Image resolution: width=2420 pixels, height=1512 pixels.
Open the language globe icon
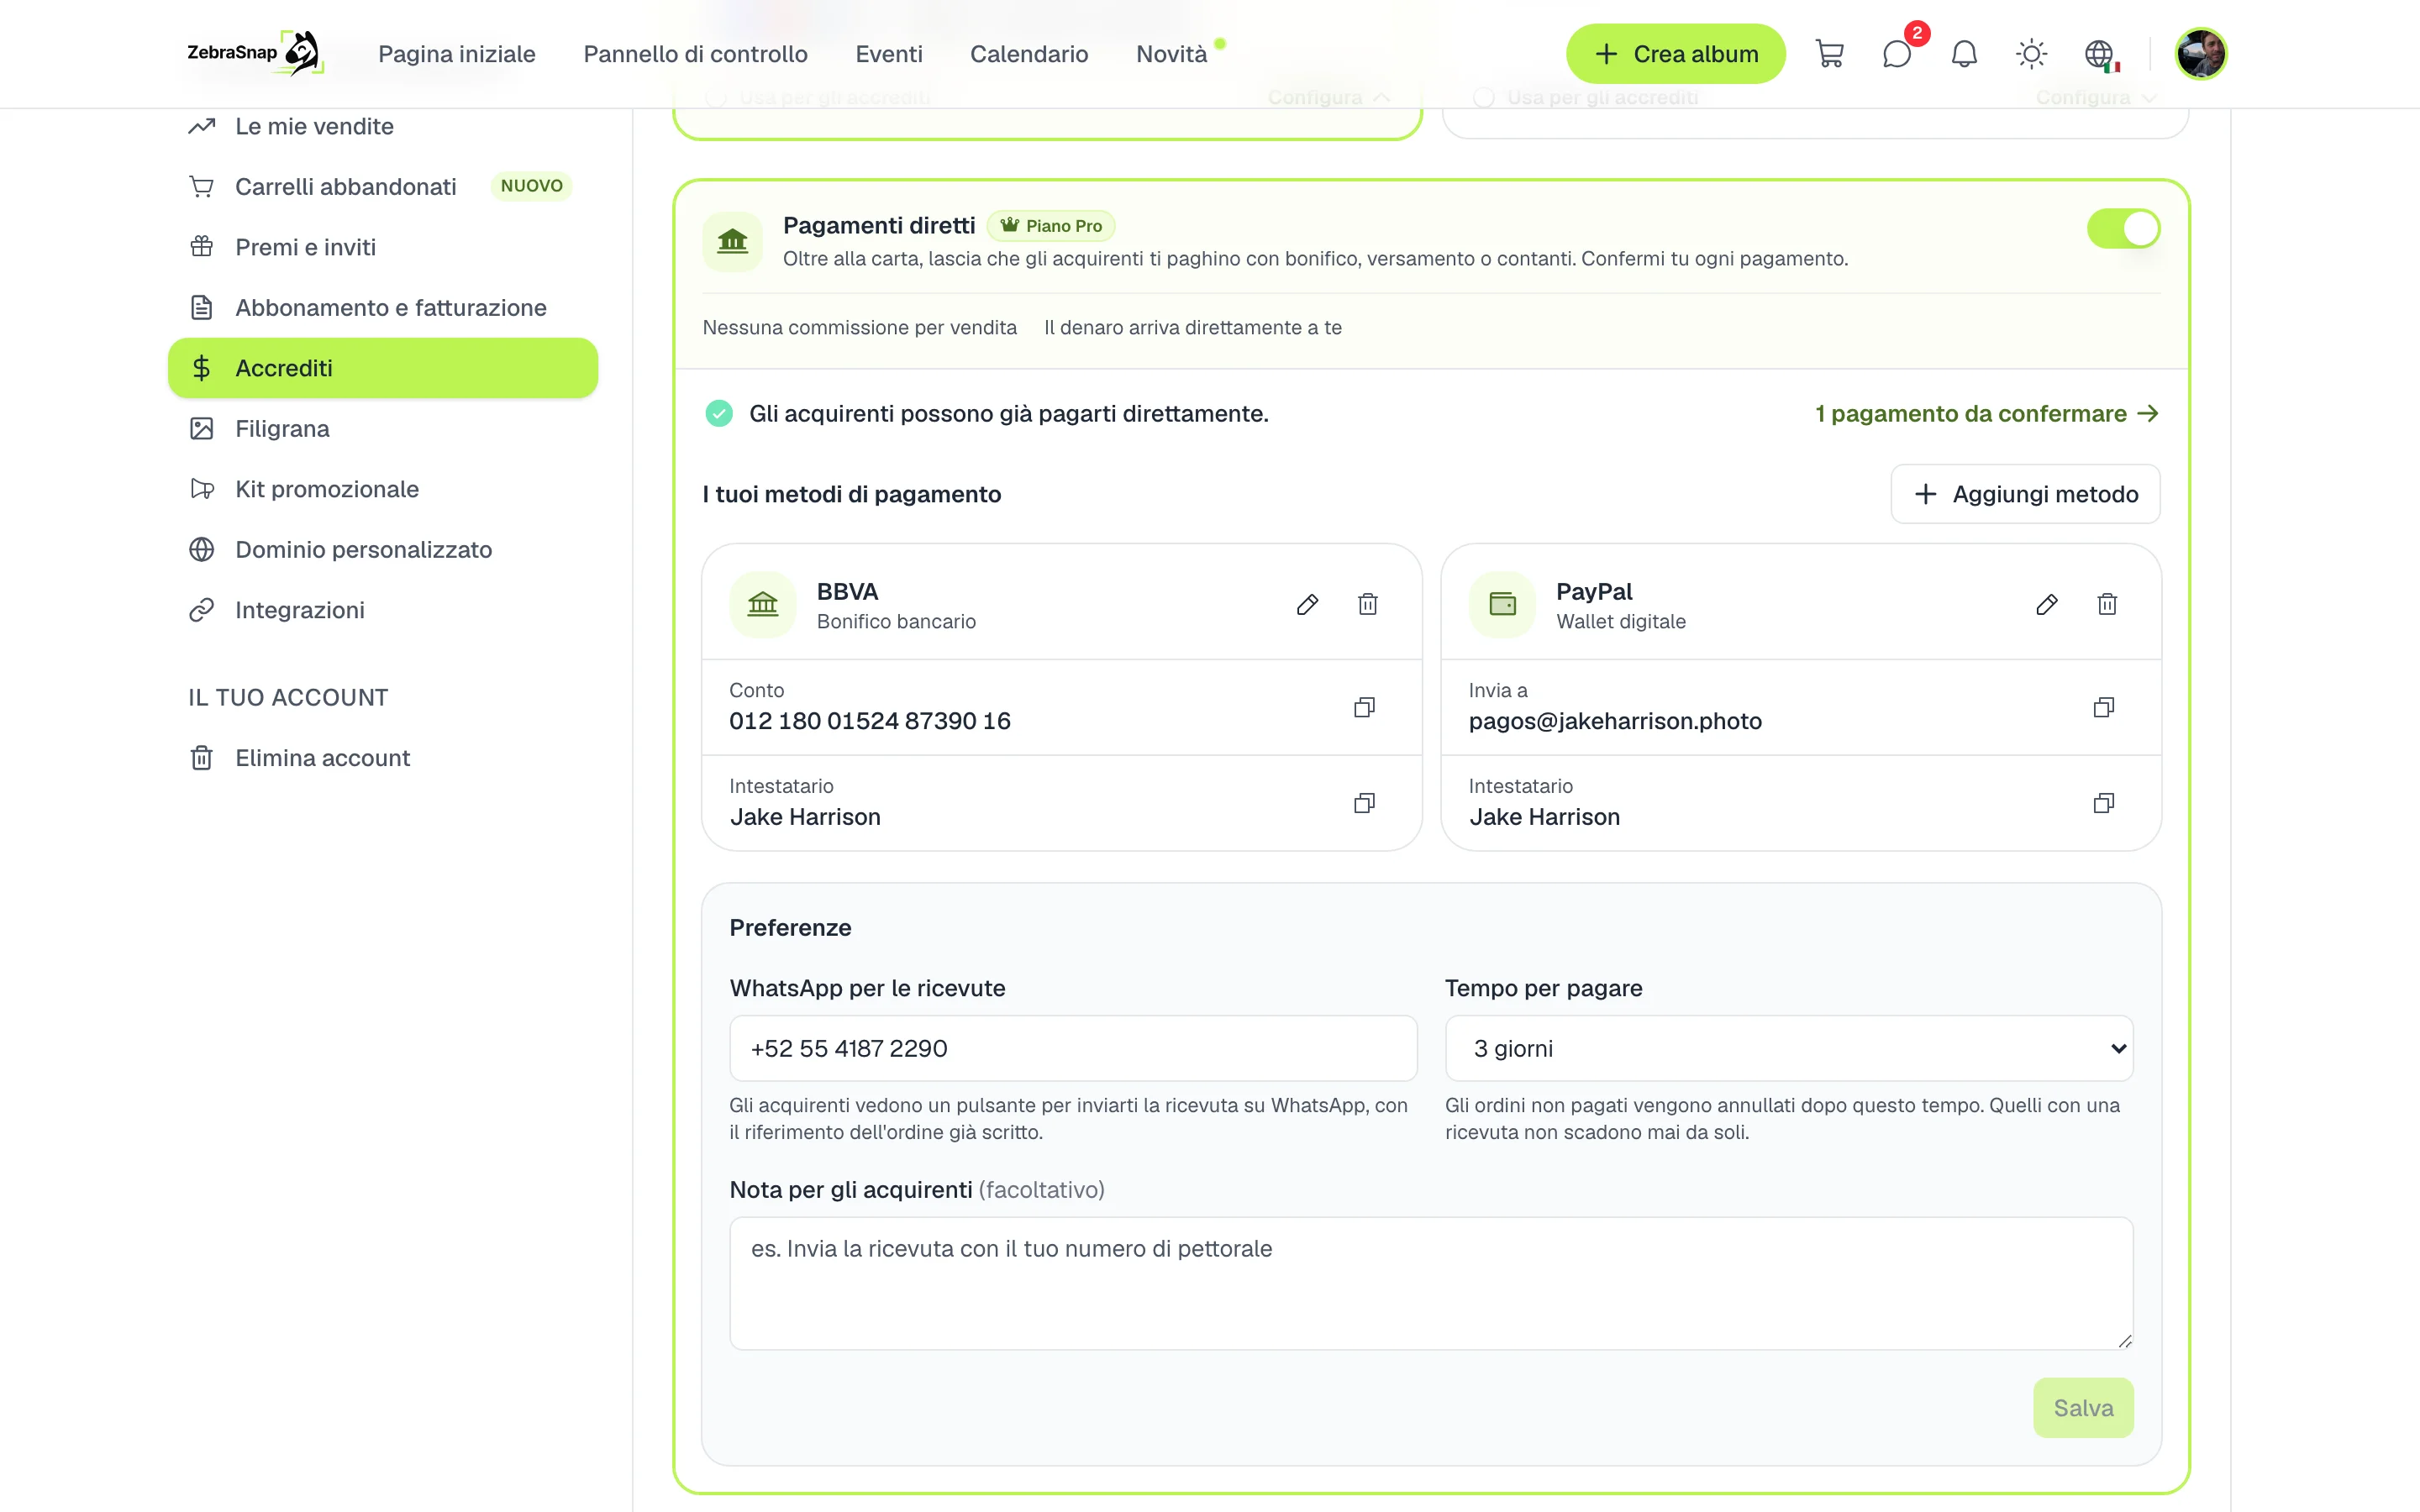2099,54
